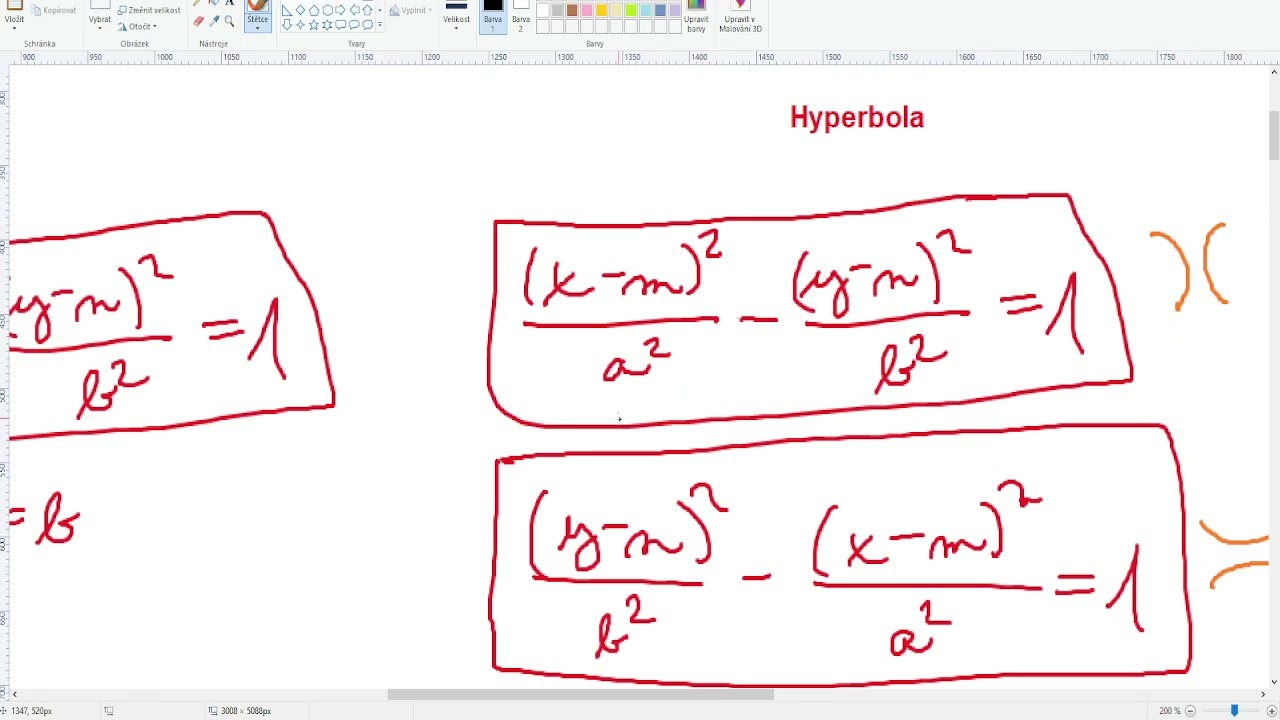Pick the pink color swatch
1280x720 pixels.
(587, 10)
